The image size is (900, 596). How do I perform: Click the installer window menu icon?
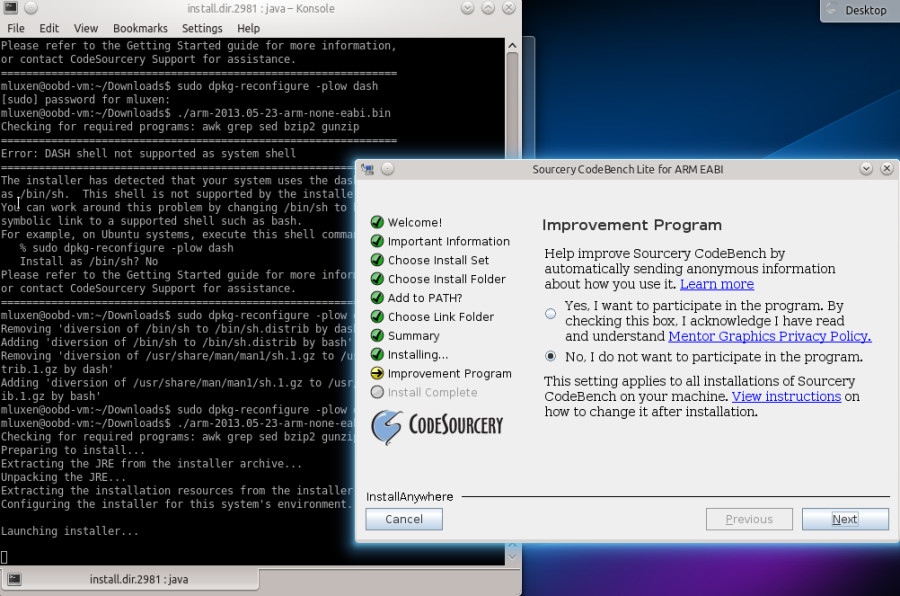coord(368,169)
